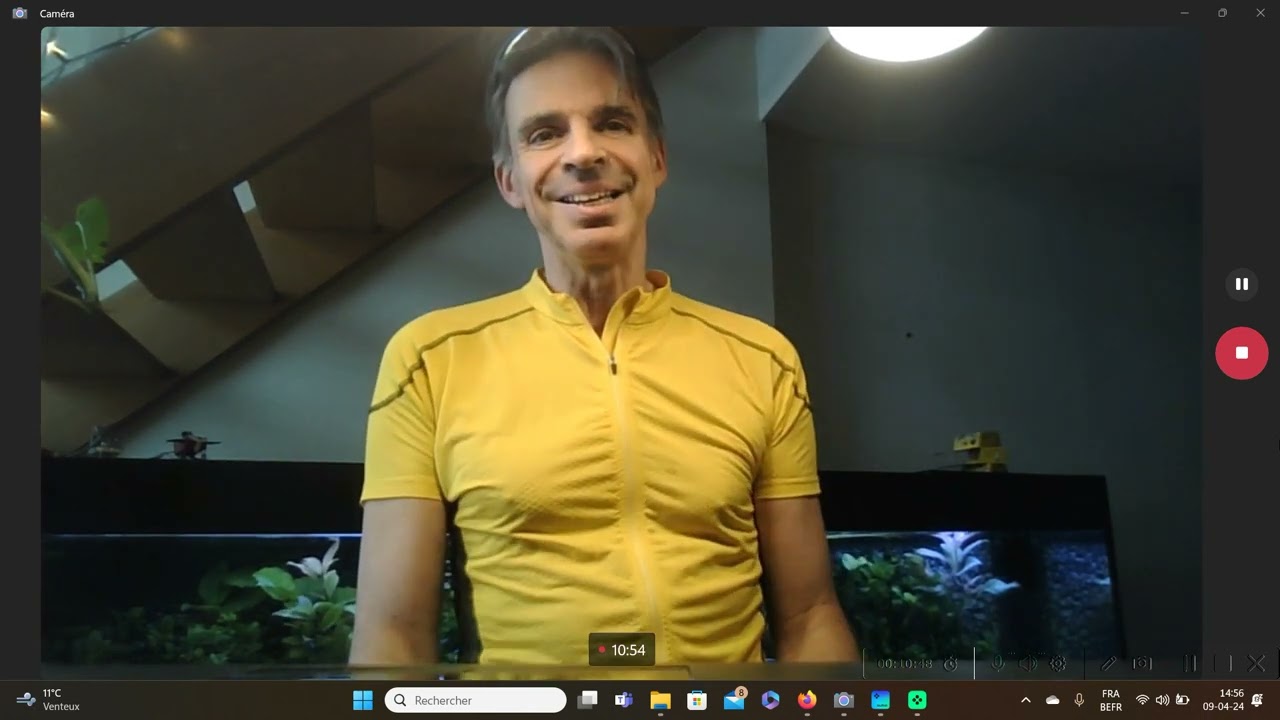Take a screenshot with overlay camera icon
This screenshot has width=1280, height=720.
(x=1142, y=663)
